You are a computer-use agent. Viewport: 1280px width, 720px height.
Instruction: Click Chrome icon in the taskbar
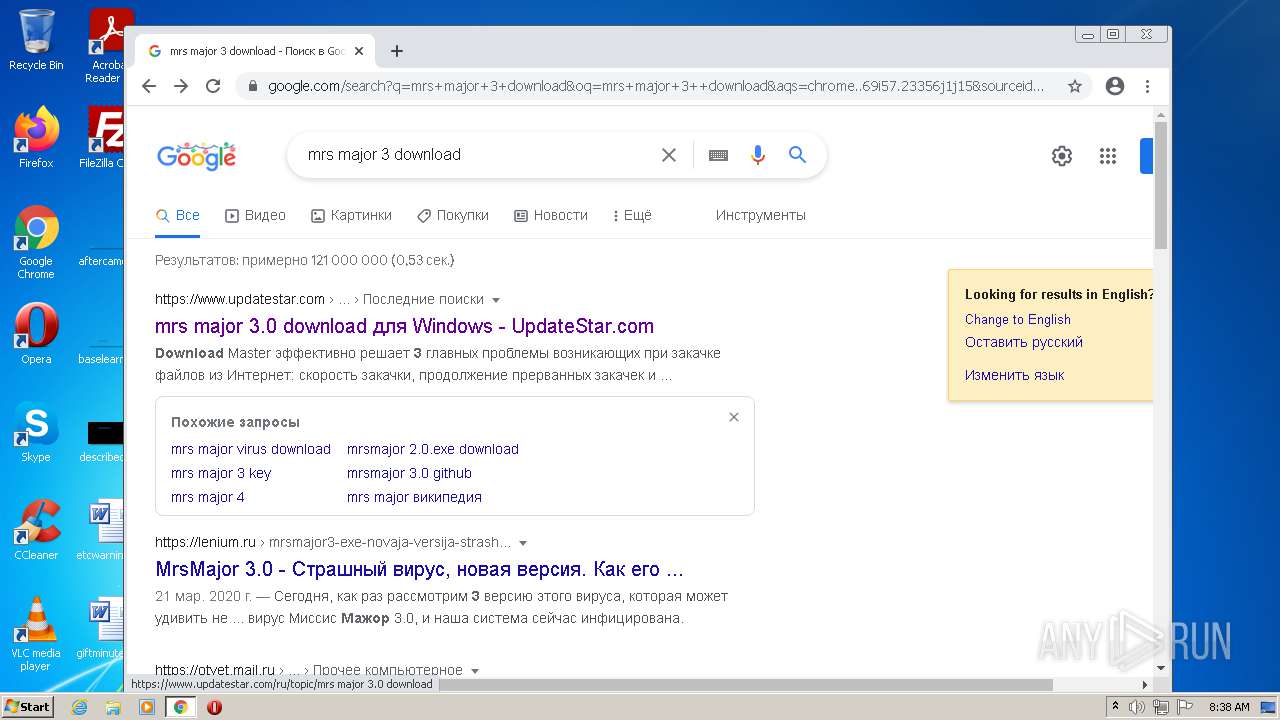pyautogui.click(x=181, y=707)
